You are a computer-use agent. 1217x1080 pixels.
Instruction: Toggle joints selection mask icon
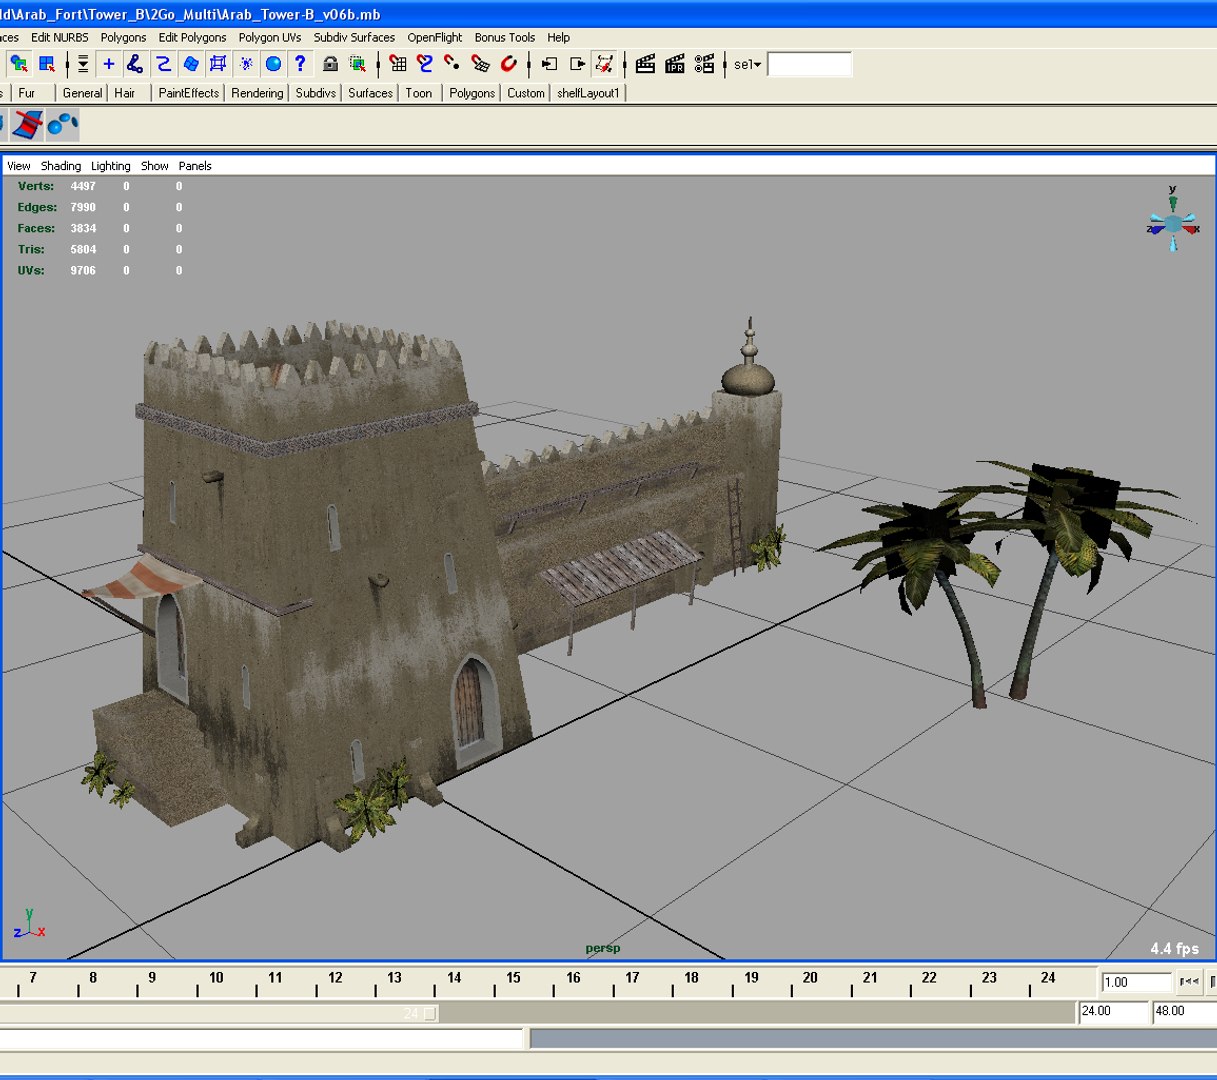click(135, 64)
